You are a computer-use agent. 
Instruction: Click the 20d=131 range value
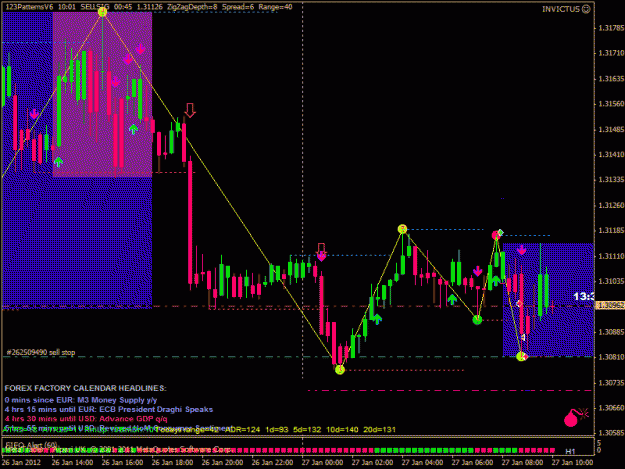pos(379,430)
